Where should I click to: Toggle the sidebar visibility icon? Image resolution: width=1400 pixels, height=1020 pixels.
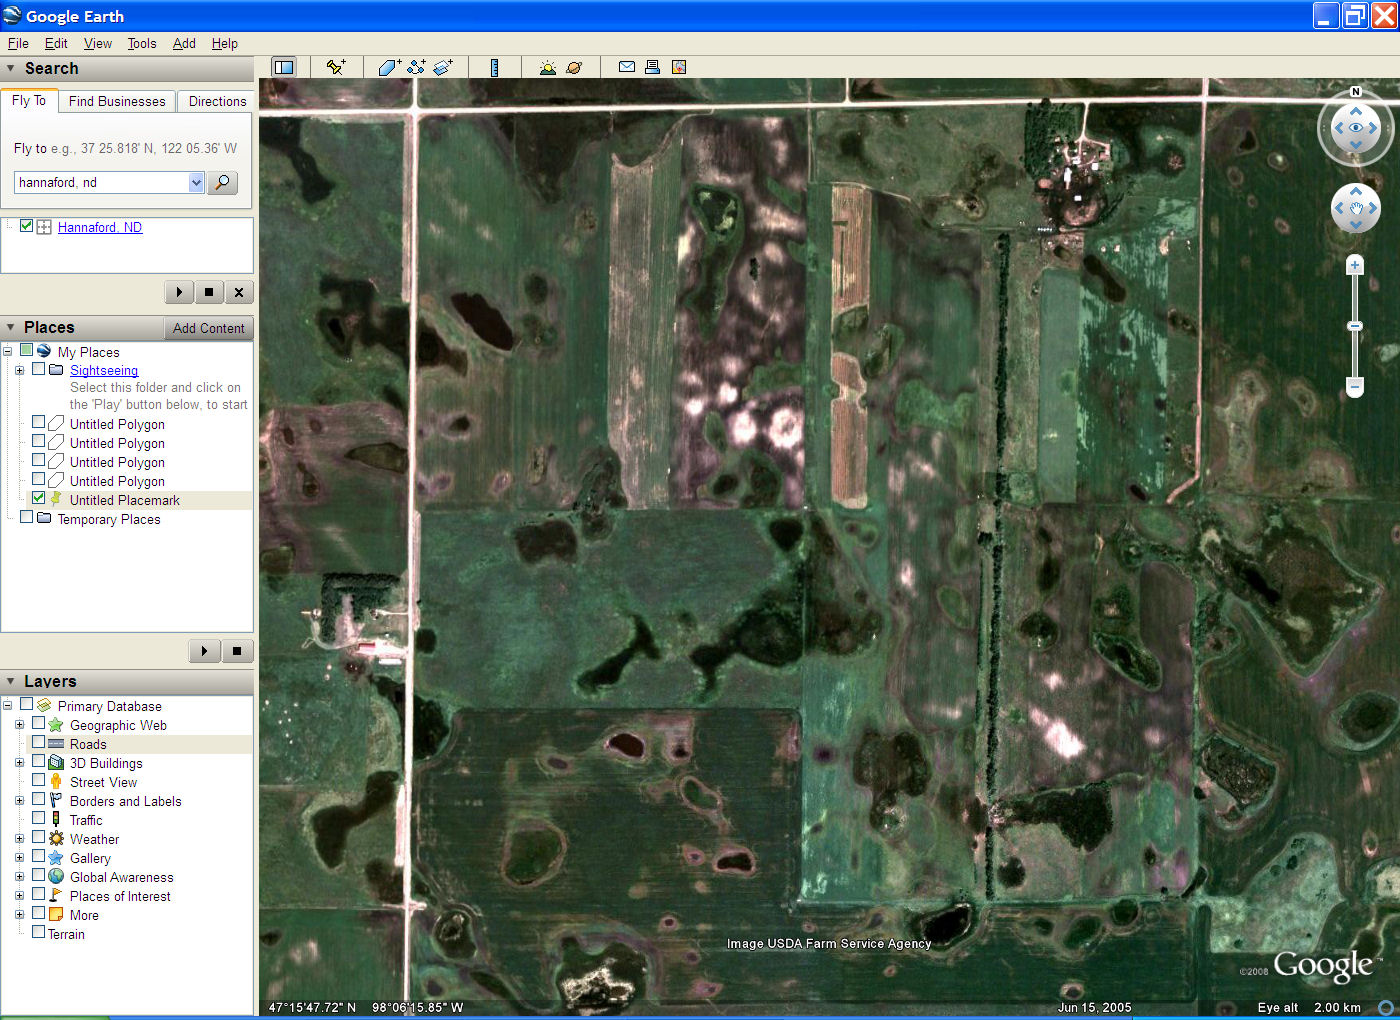point(284,67)
